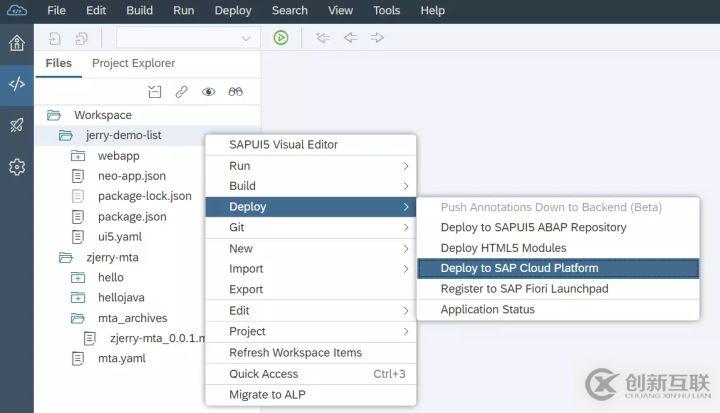Click the collapse all icon in Files panel
Screen dimensions: 720x413
click(154, 91)
